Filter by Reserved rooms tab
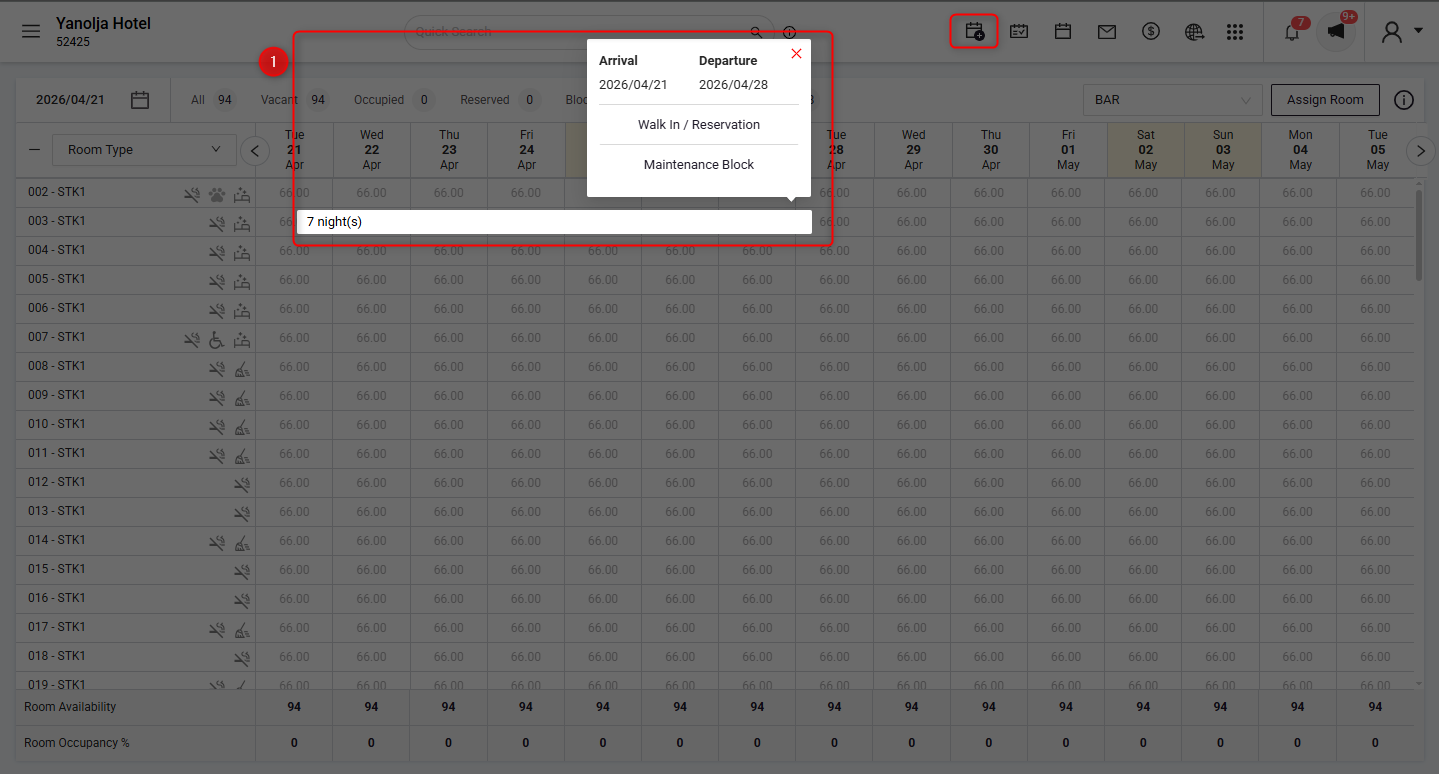 [x=499, y=100]
